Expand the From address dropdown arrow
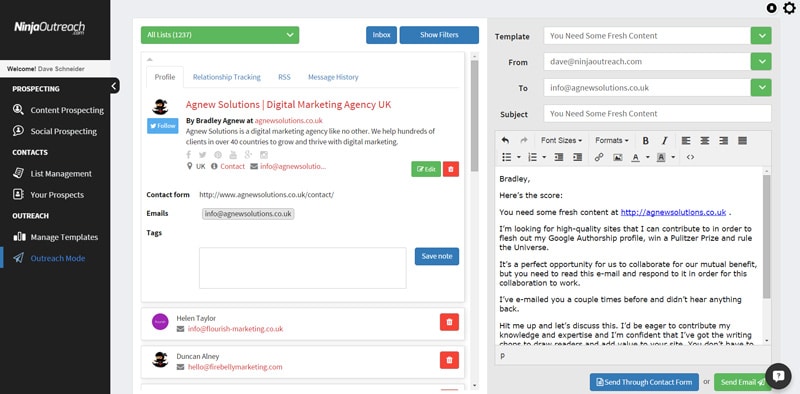800x394 pixels. pyautogui.click(x=761, y=62)
